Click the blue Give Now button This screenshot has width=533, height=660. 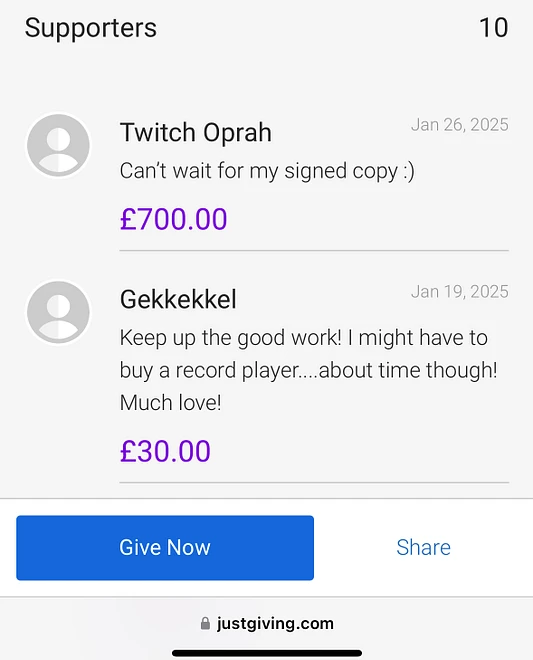pyautogui.click(x=165, y=548)
